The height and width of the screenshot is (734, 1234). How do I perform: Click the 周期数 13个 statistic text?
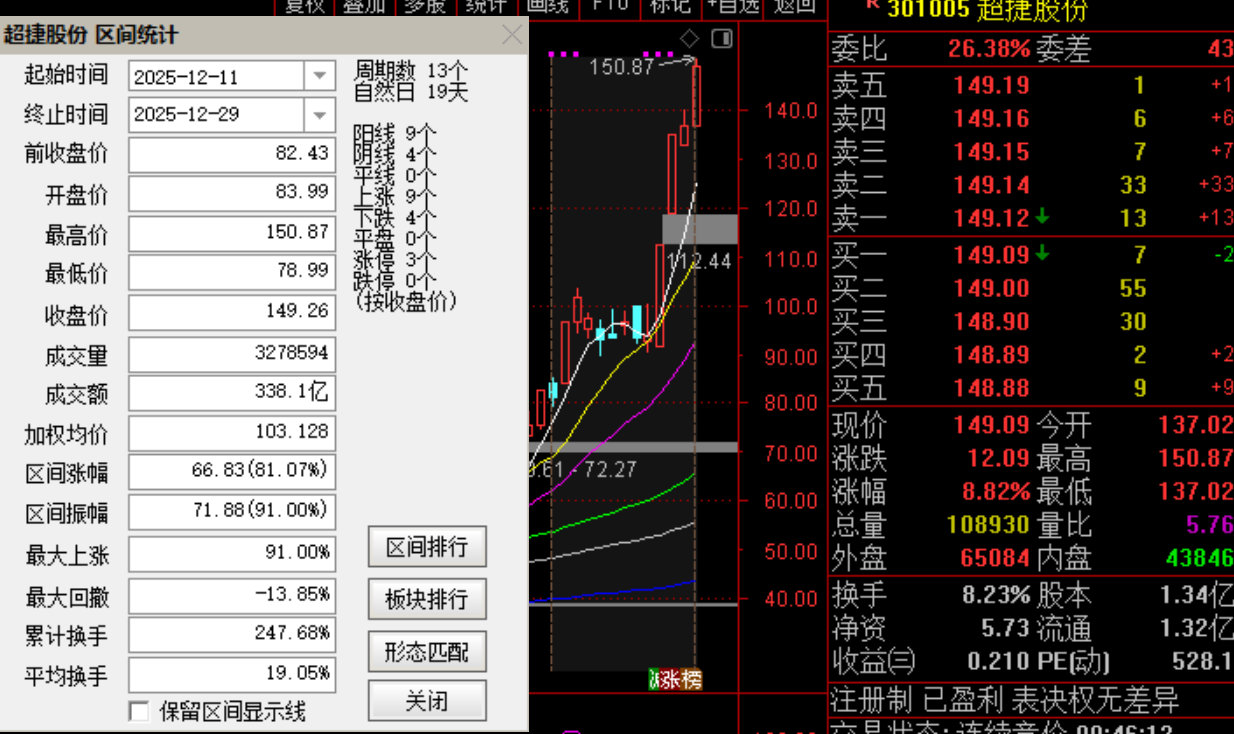tap(411, 71)
